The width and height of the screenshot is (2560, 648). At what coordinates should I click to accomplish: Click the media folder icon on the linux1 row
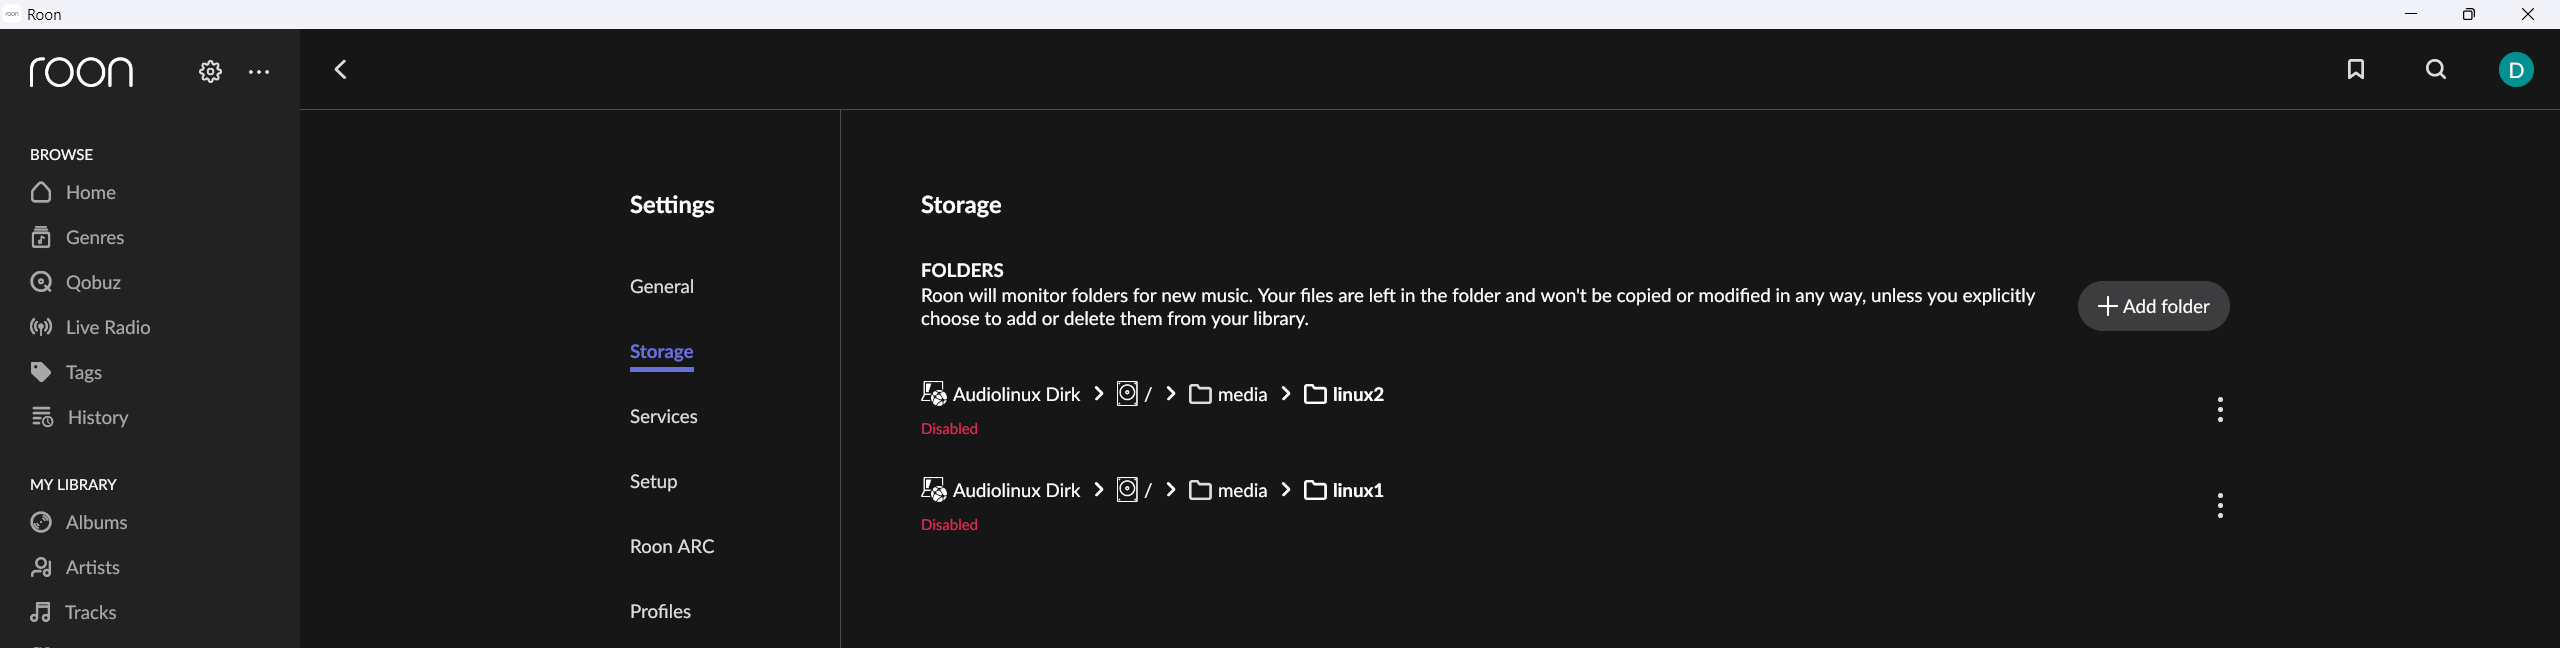point(1200,490)
